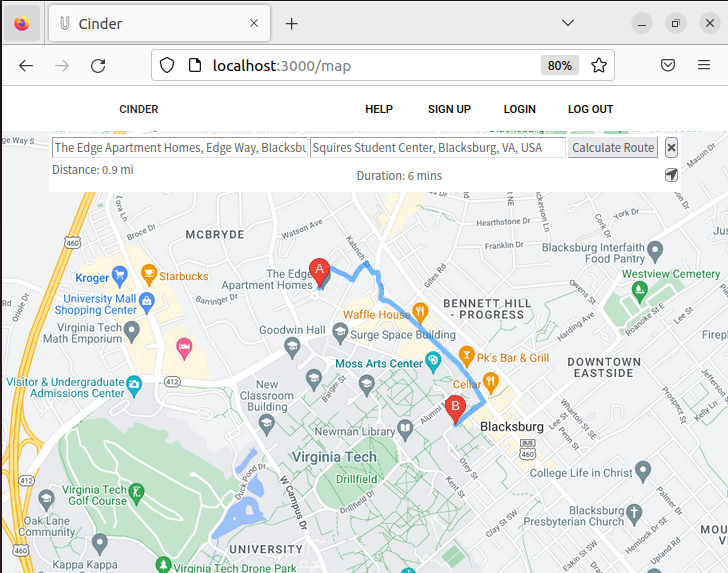Image resolution: width=728 pixels, height=573 pixels.
Task: Click the Kroger shopping cart pin
Action: point(120,276)
